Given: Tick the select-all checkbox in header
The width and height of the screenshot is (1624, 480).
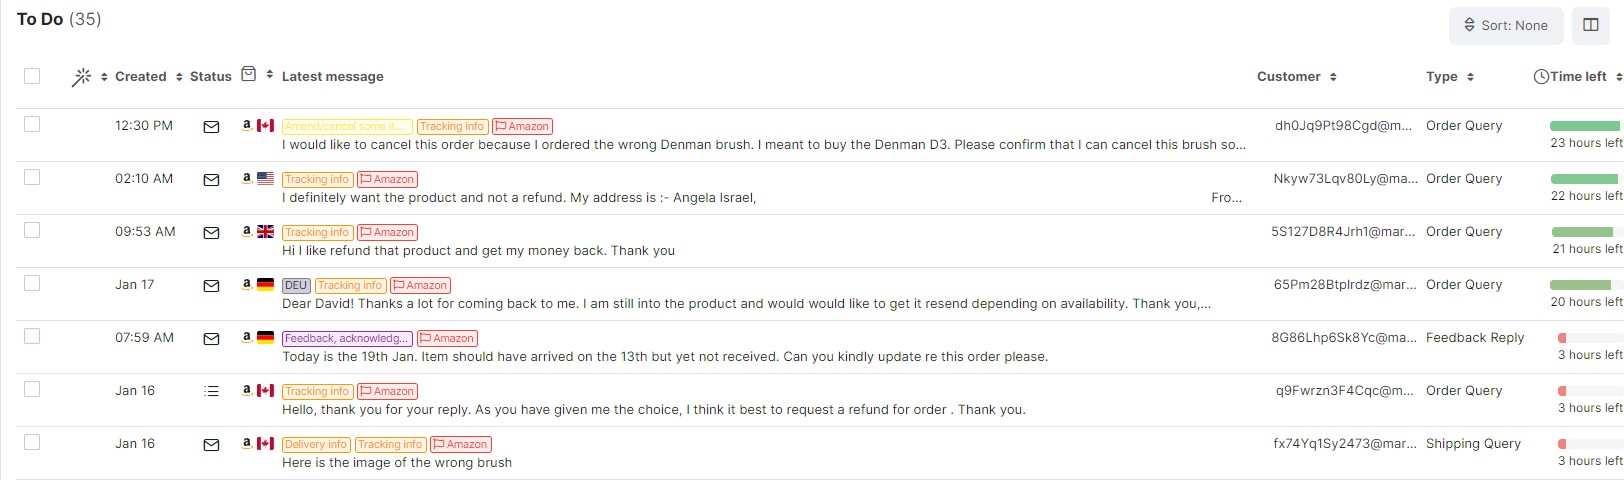Looking at the screenshot, I should tap(32, 76).
